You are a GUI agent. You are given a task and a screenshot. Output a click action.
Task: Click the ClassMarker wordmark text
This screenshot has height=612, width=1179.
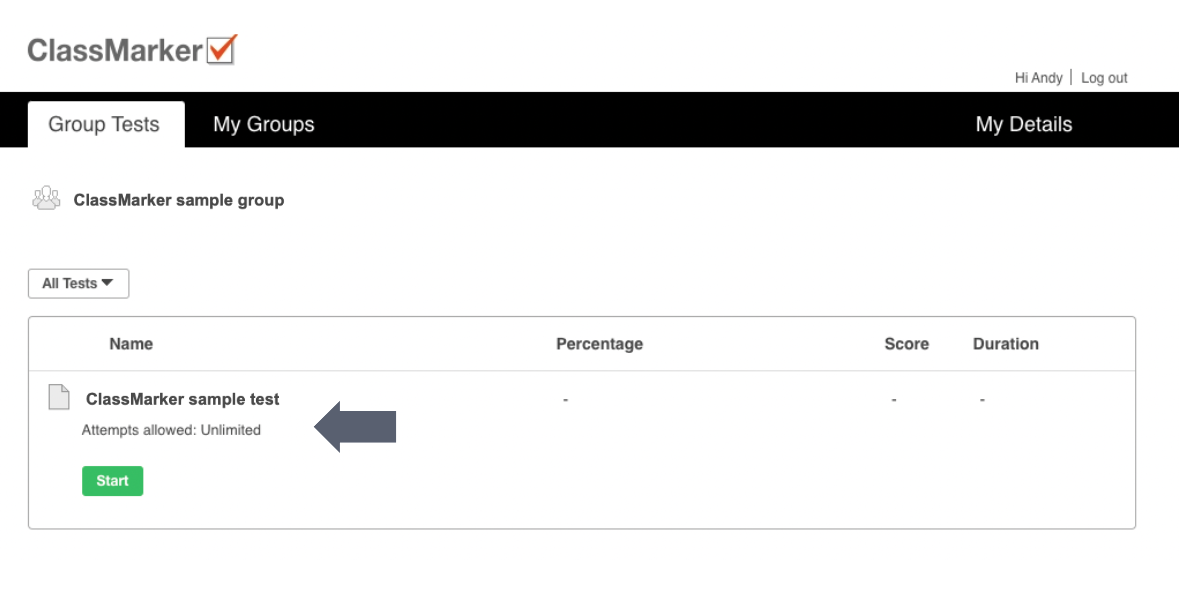coord(115,50)
